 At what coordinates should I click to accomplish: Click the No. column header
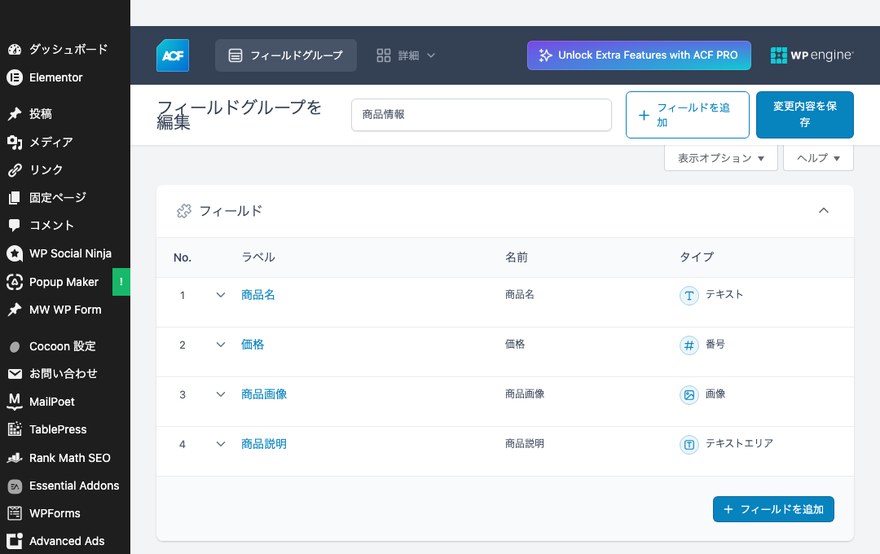pyautogui.click(x=182, y=258)
